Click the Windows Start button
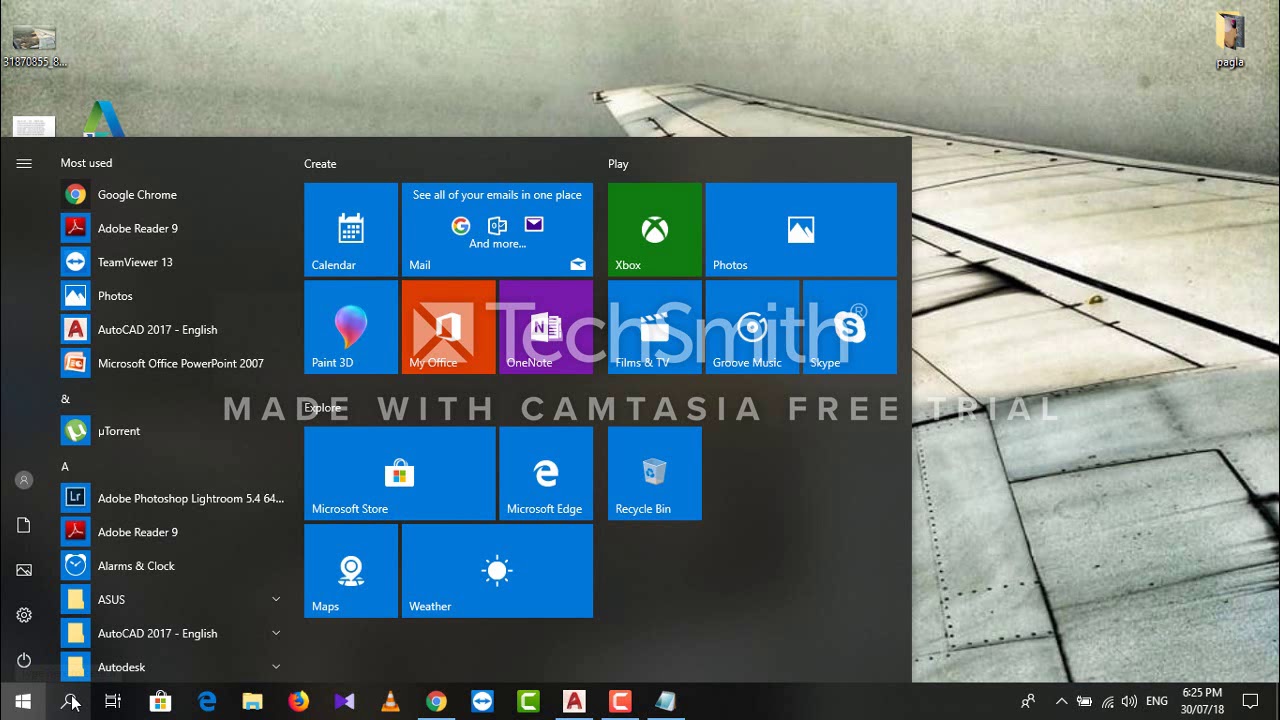This screenshot has width=1280, height=720. (x=23, y=701)
